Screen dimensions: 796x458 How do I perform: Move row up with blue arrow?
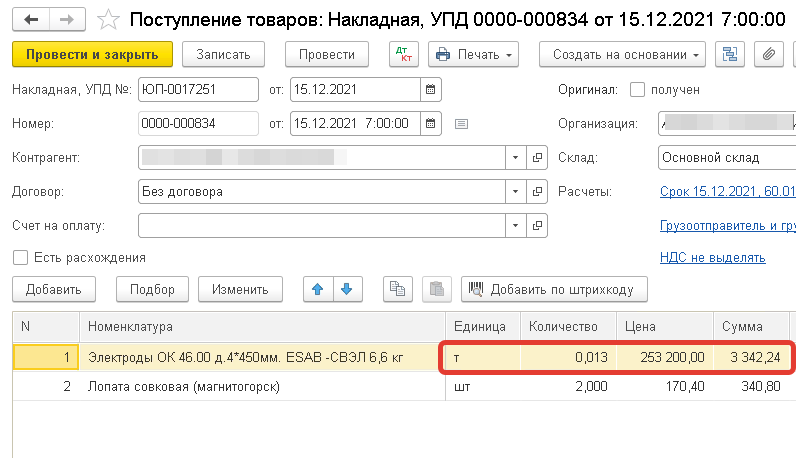point(318,289)
